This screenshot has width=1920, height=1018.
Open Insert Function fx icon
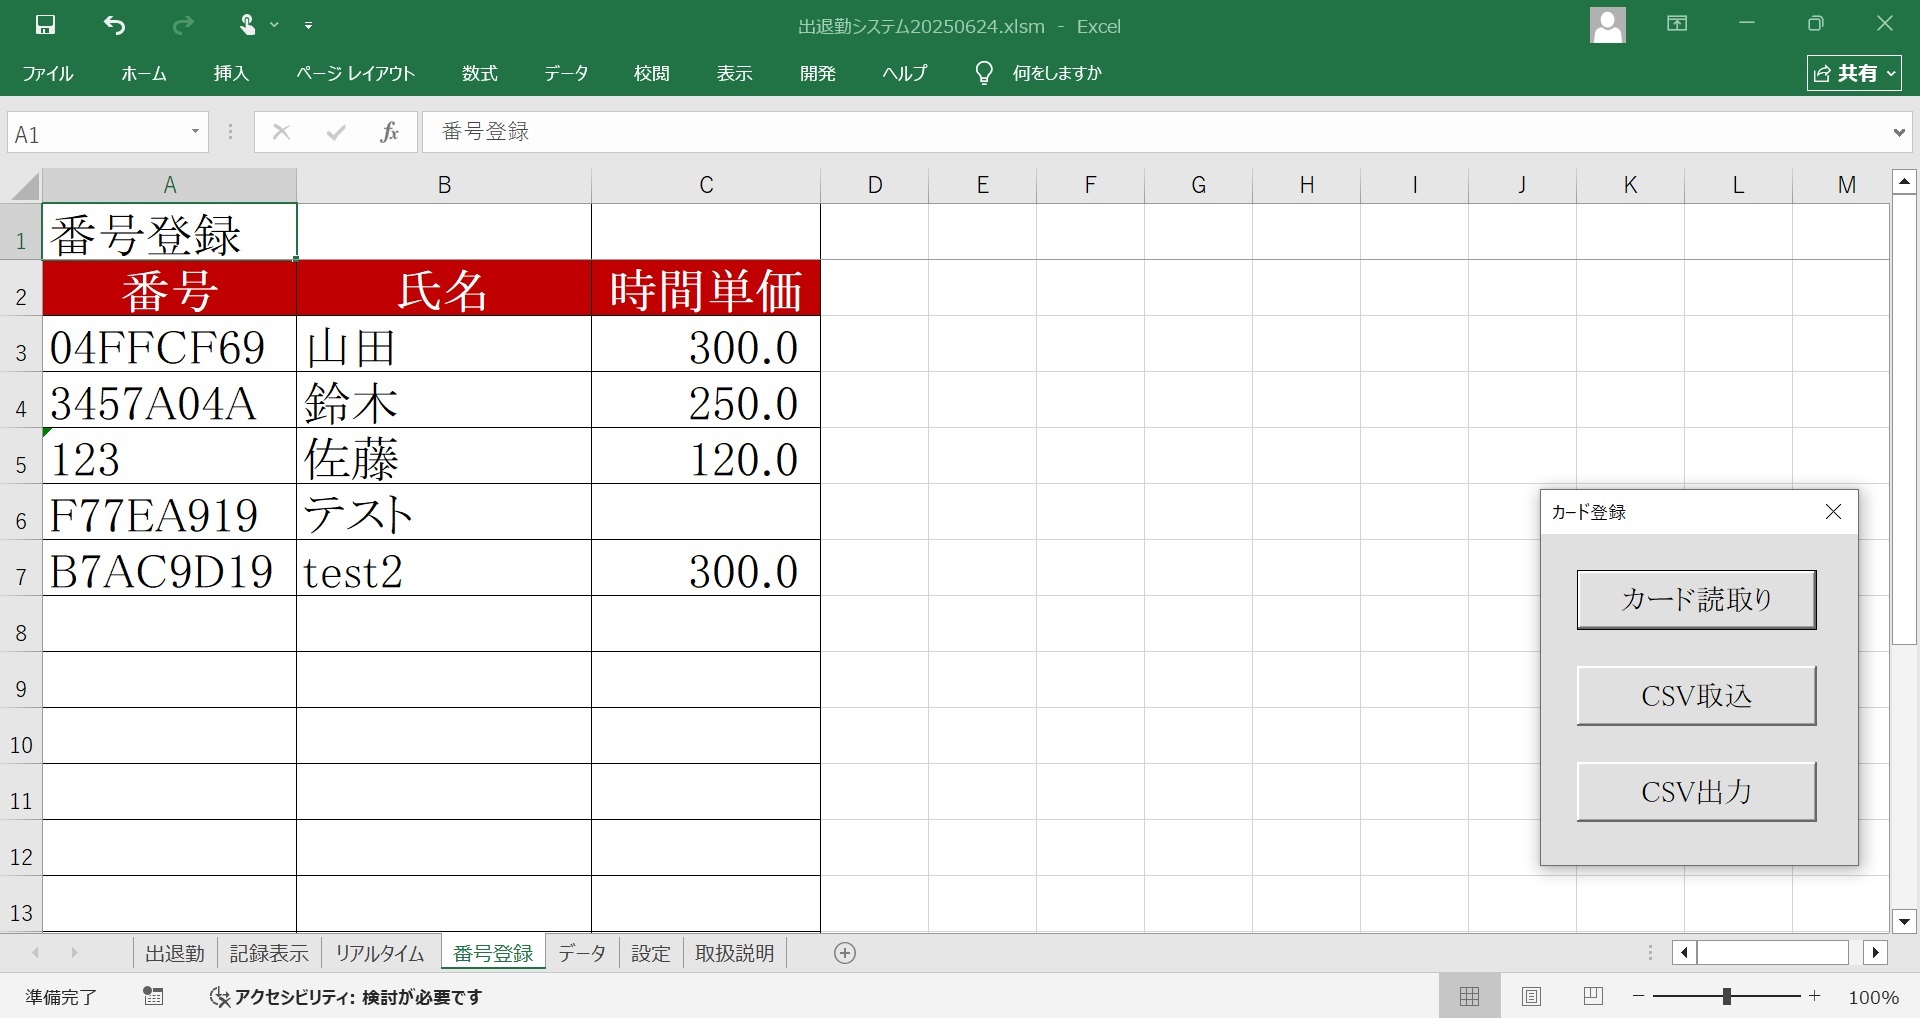(389, 132)
